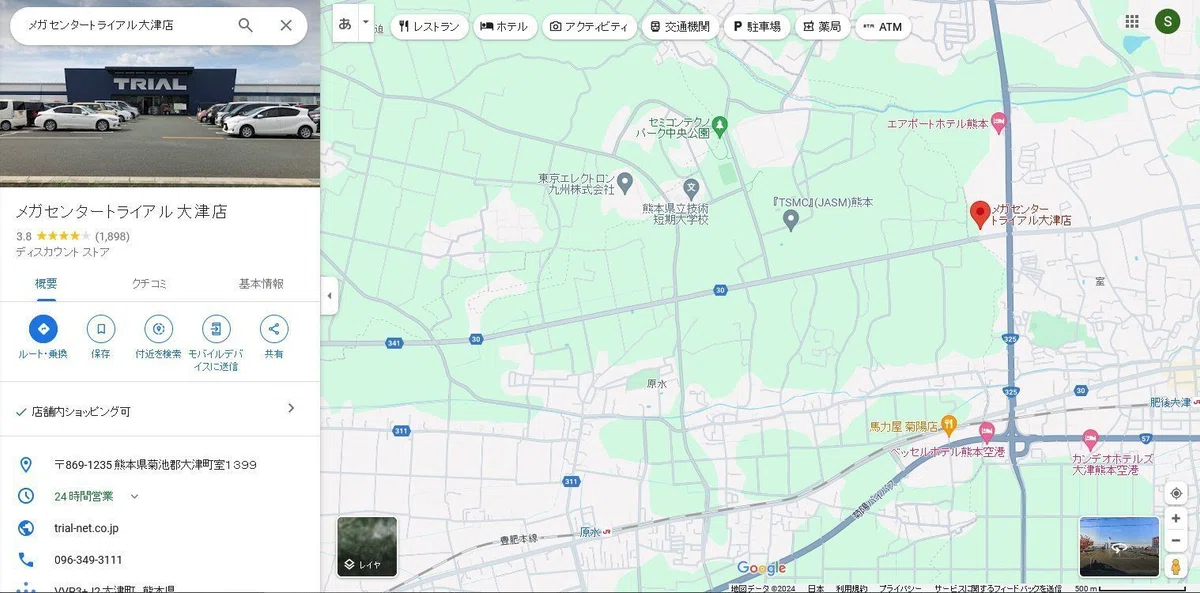The width and height of the screenshot is (1200, 593).
Task: Filter by 薬局 chip
Action: pyautogui.click(x=822, y=27)
